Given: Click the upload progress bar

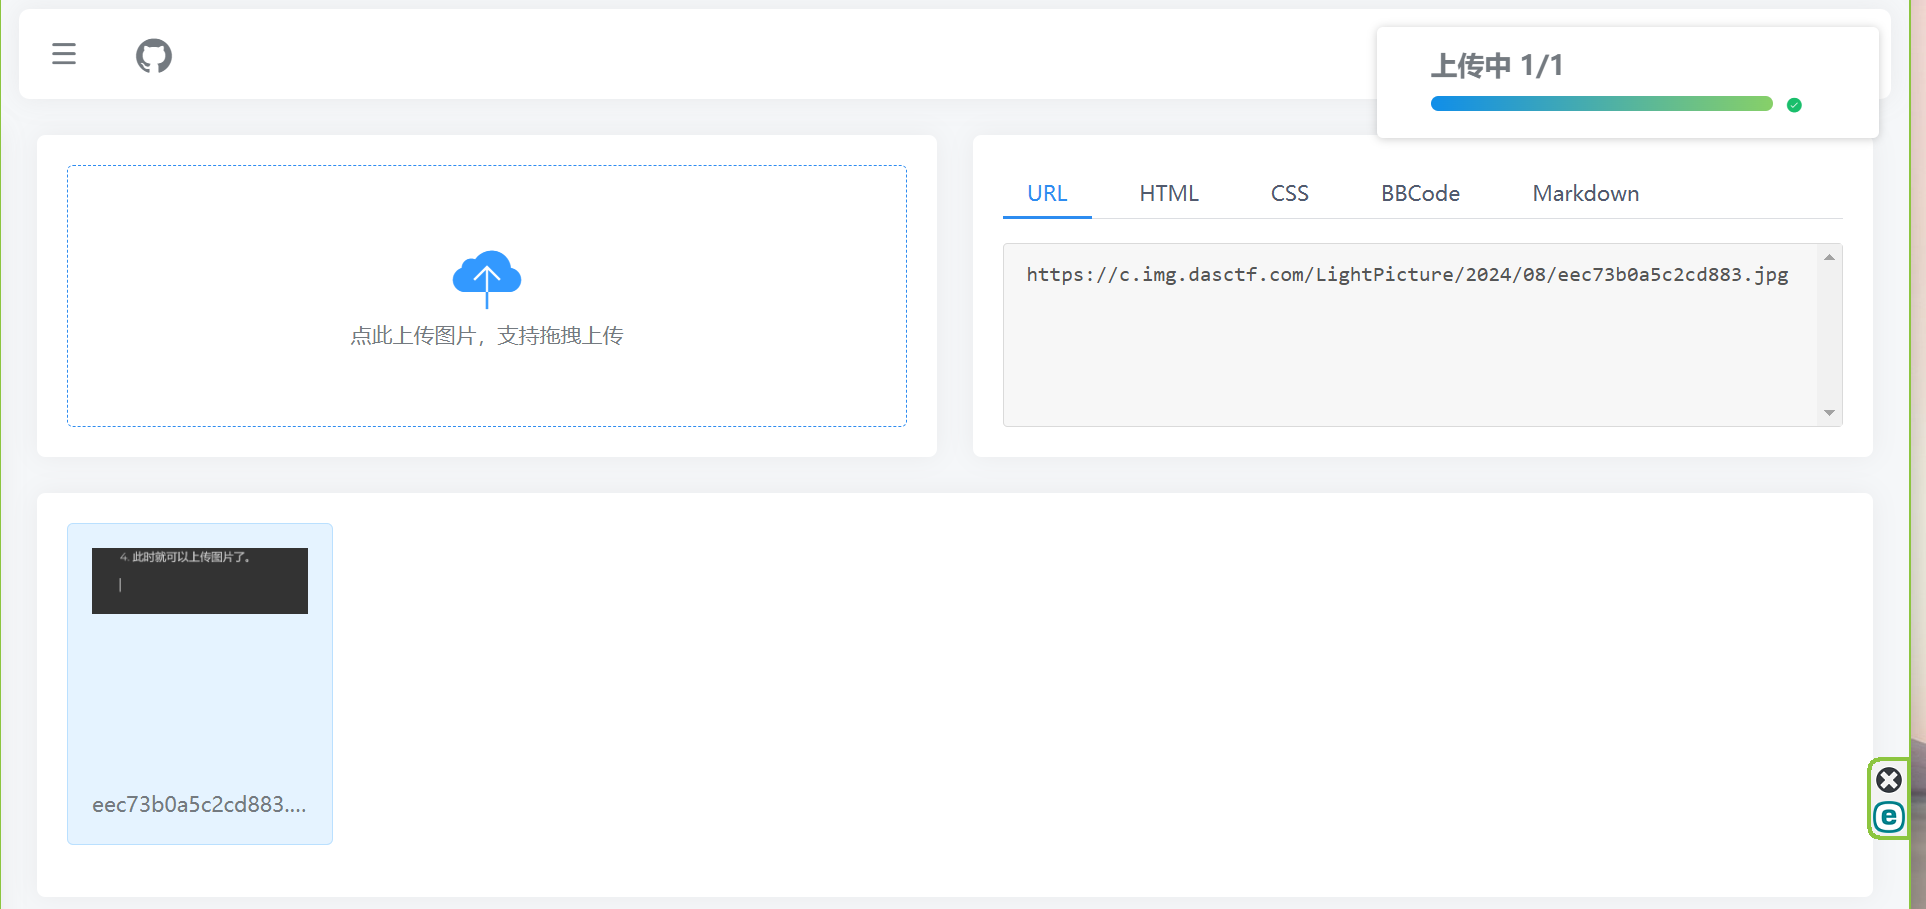Looking at the screenshot, I should pos(1600,104).
